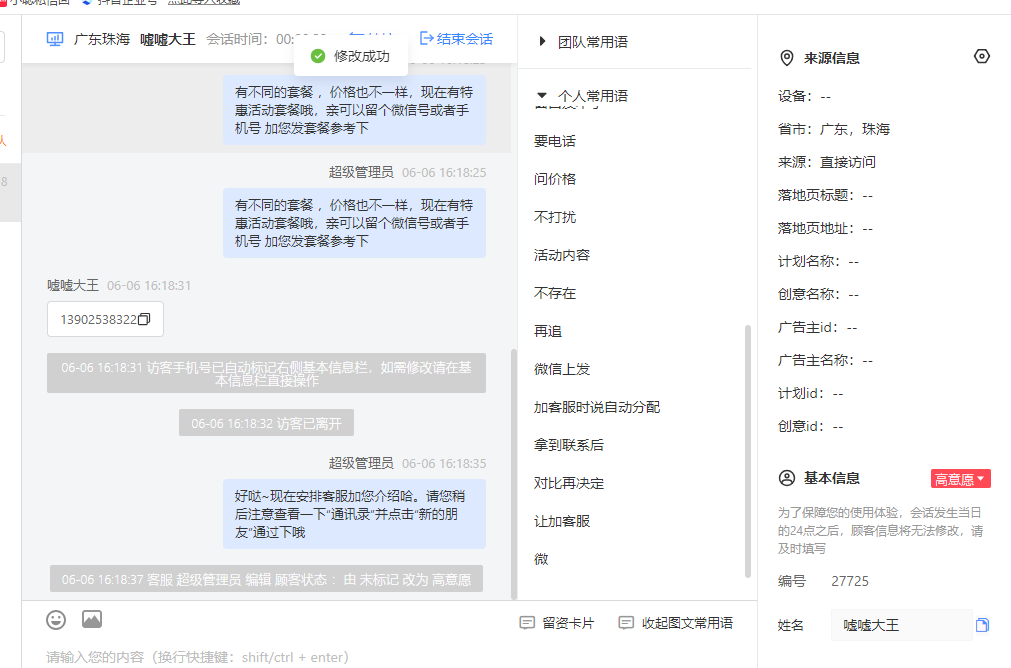Open the hexagon settings icon in 来源信息

click(981, 57)
